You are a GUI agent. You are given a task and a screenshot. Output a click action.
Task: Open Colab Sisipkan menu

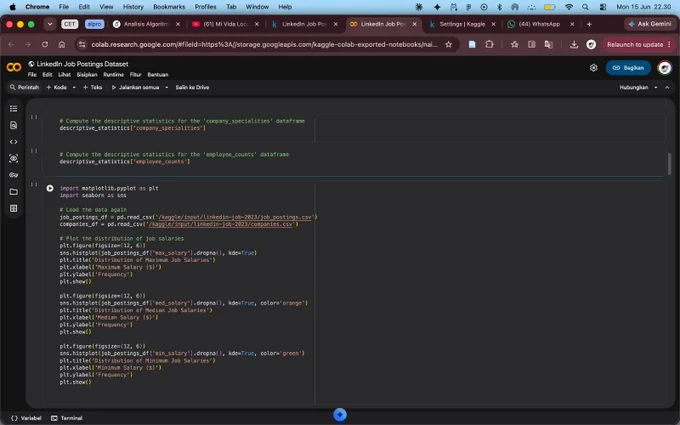[x=87, y=75]
